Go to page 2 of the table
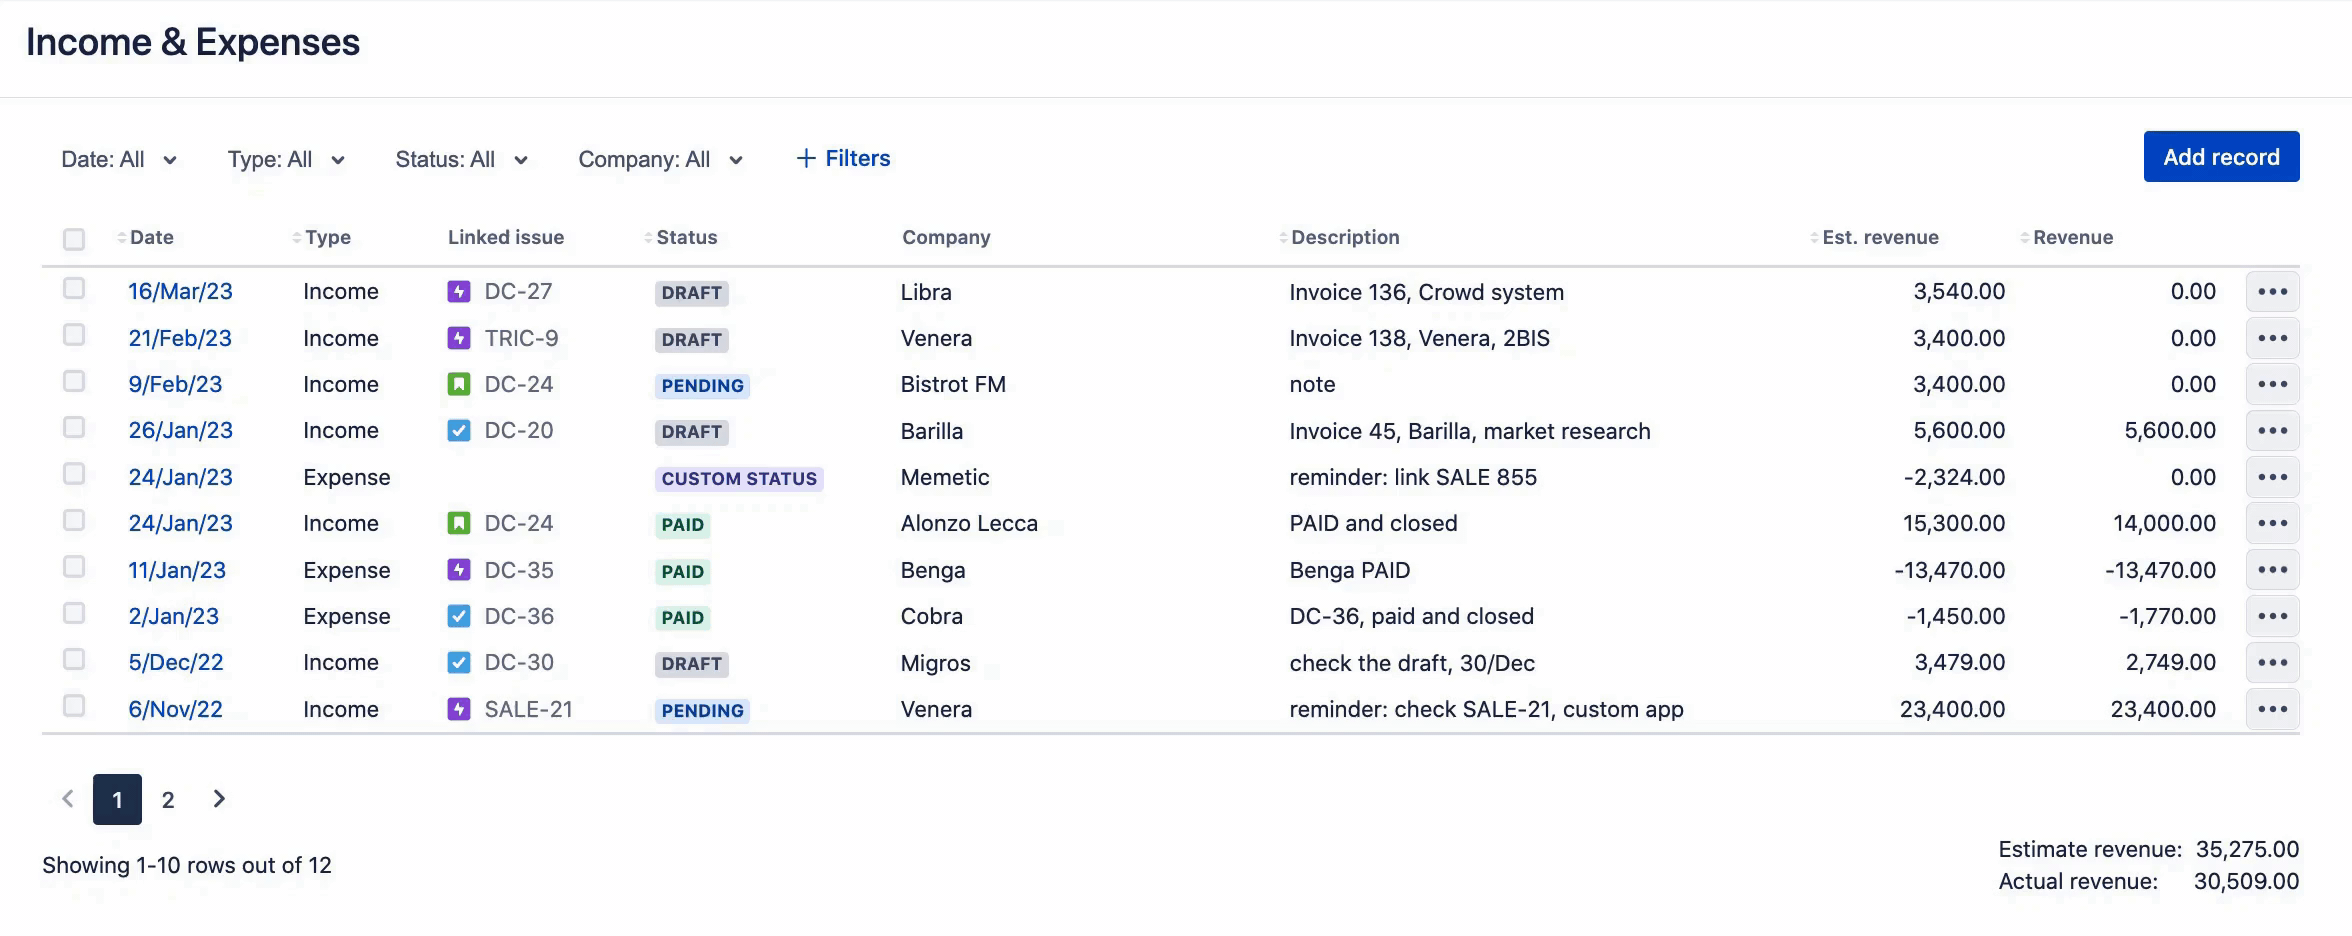2352x936 pixels. (168, 799)
